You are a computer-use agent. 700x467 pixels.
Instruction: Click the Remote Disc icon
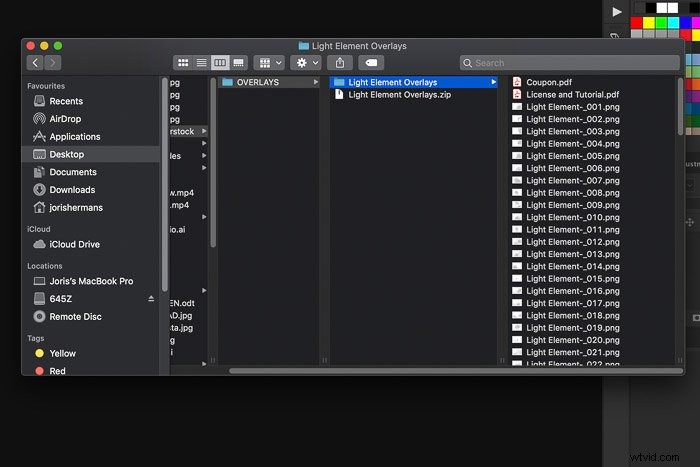39,317
